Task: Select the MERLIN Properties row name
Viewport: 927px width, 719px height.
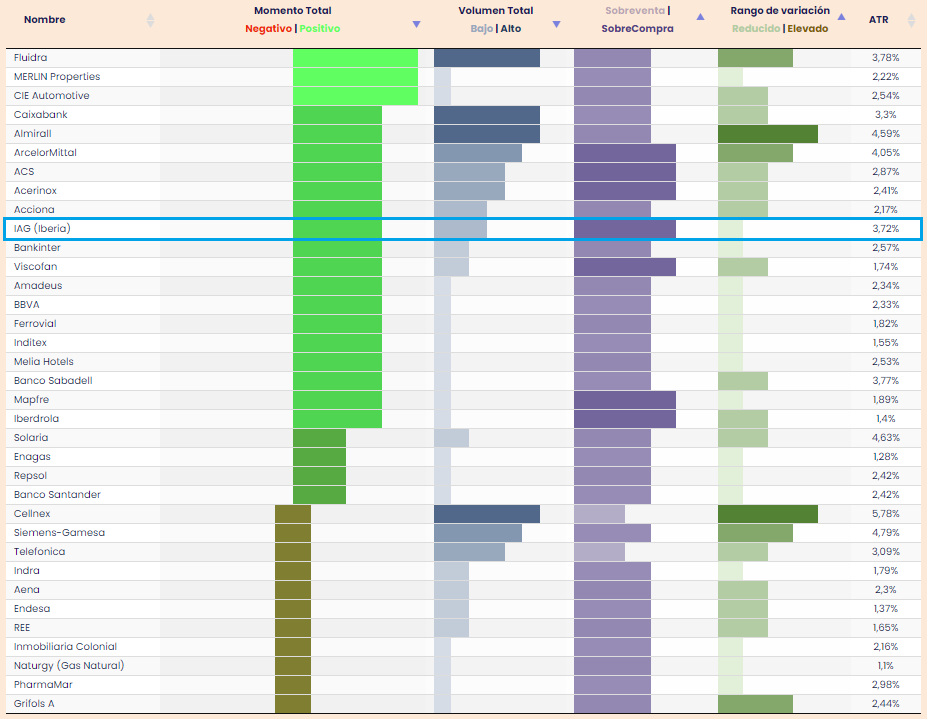Action: [57, 76]
